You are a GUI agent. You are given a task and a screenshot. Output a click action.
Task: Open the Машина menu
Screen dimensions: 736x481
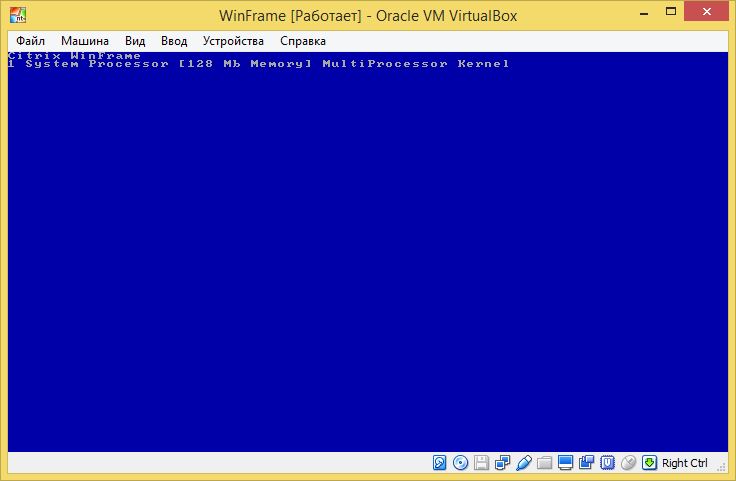coord(85,41)
